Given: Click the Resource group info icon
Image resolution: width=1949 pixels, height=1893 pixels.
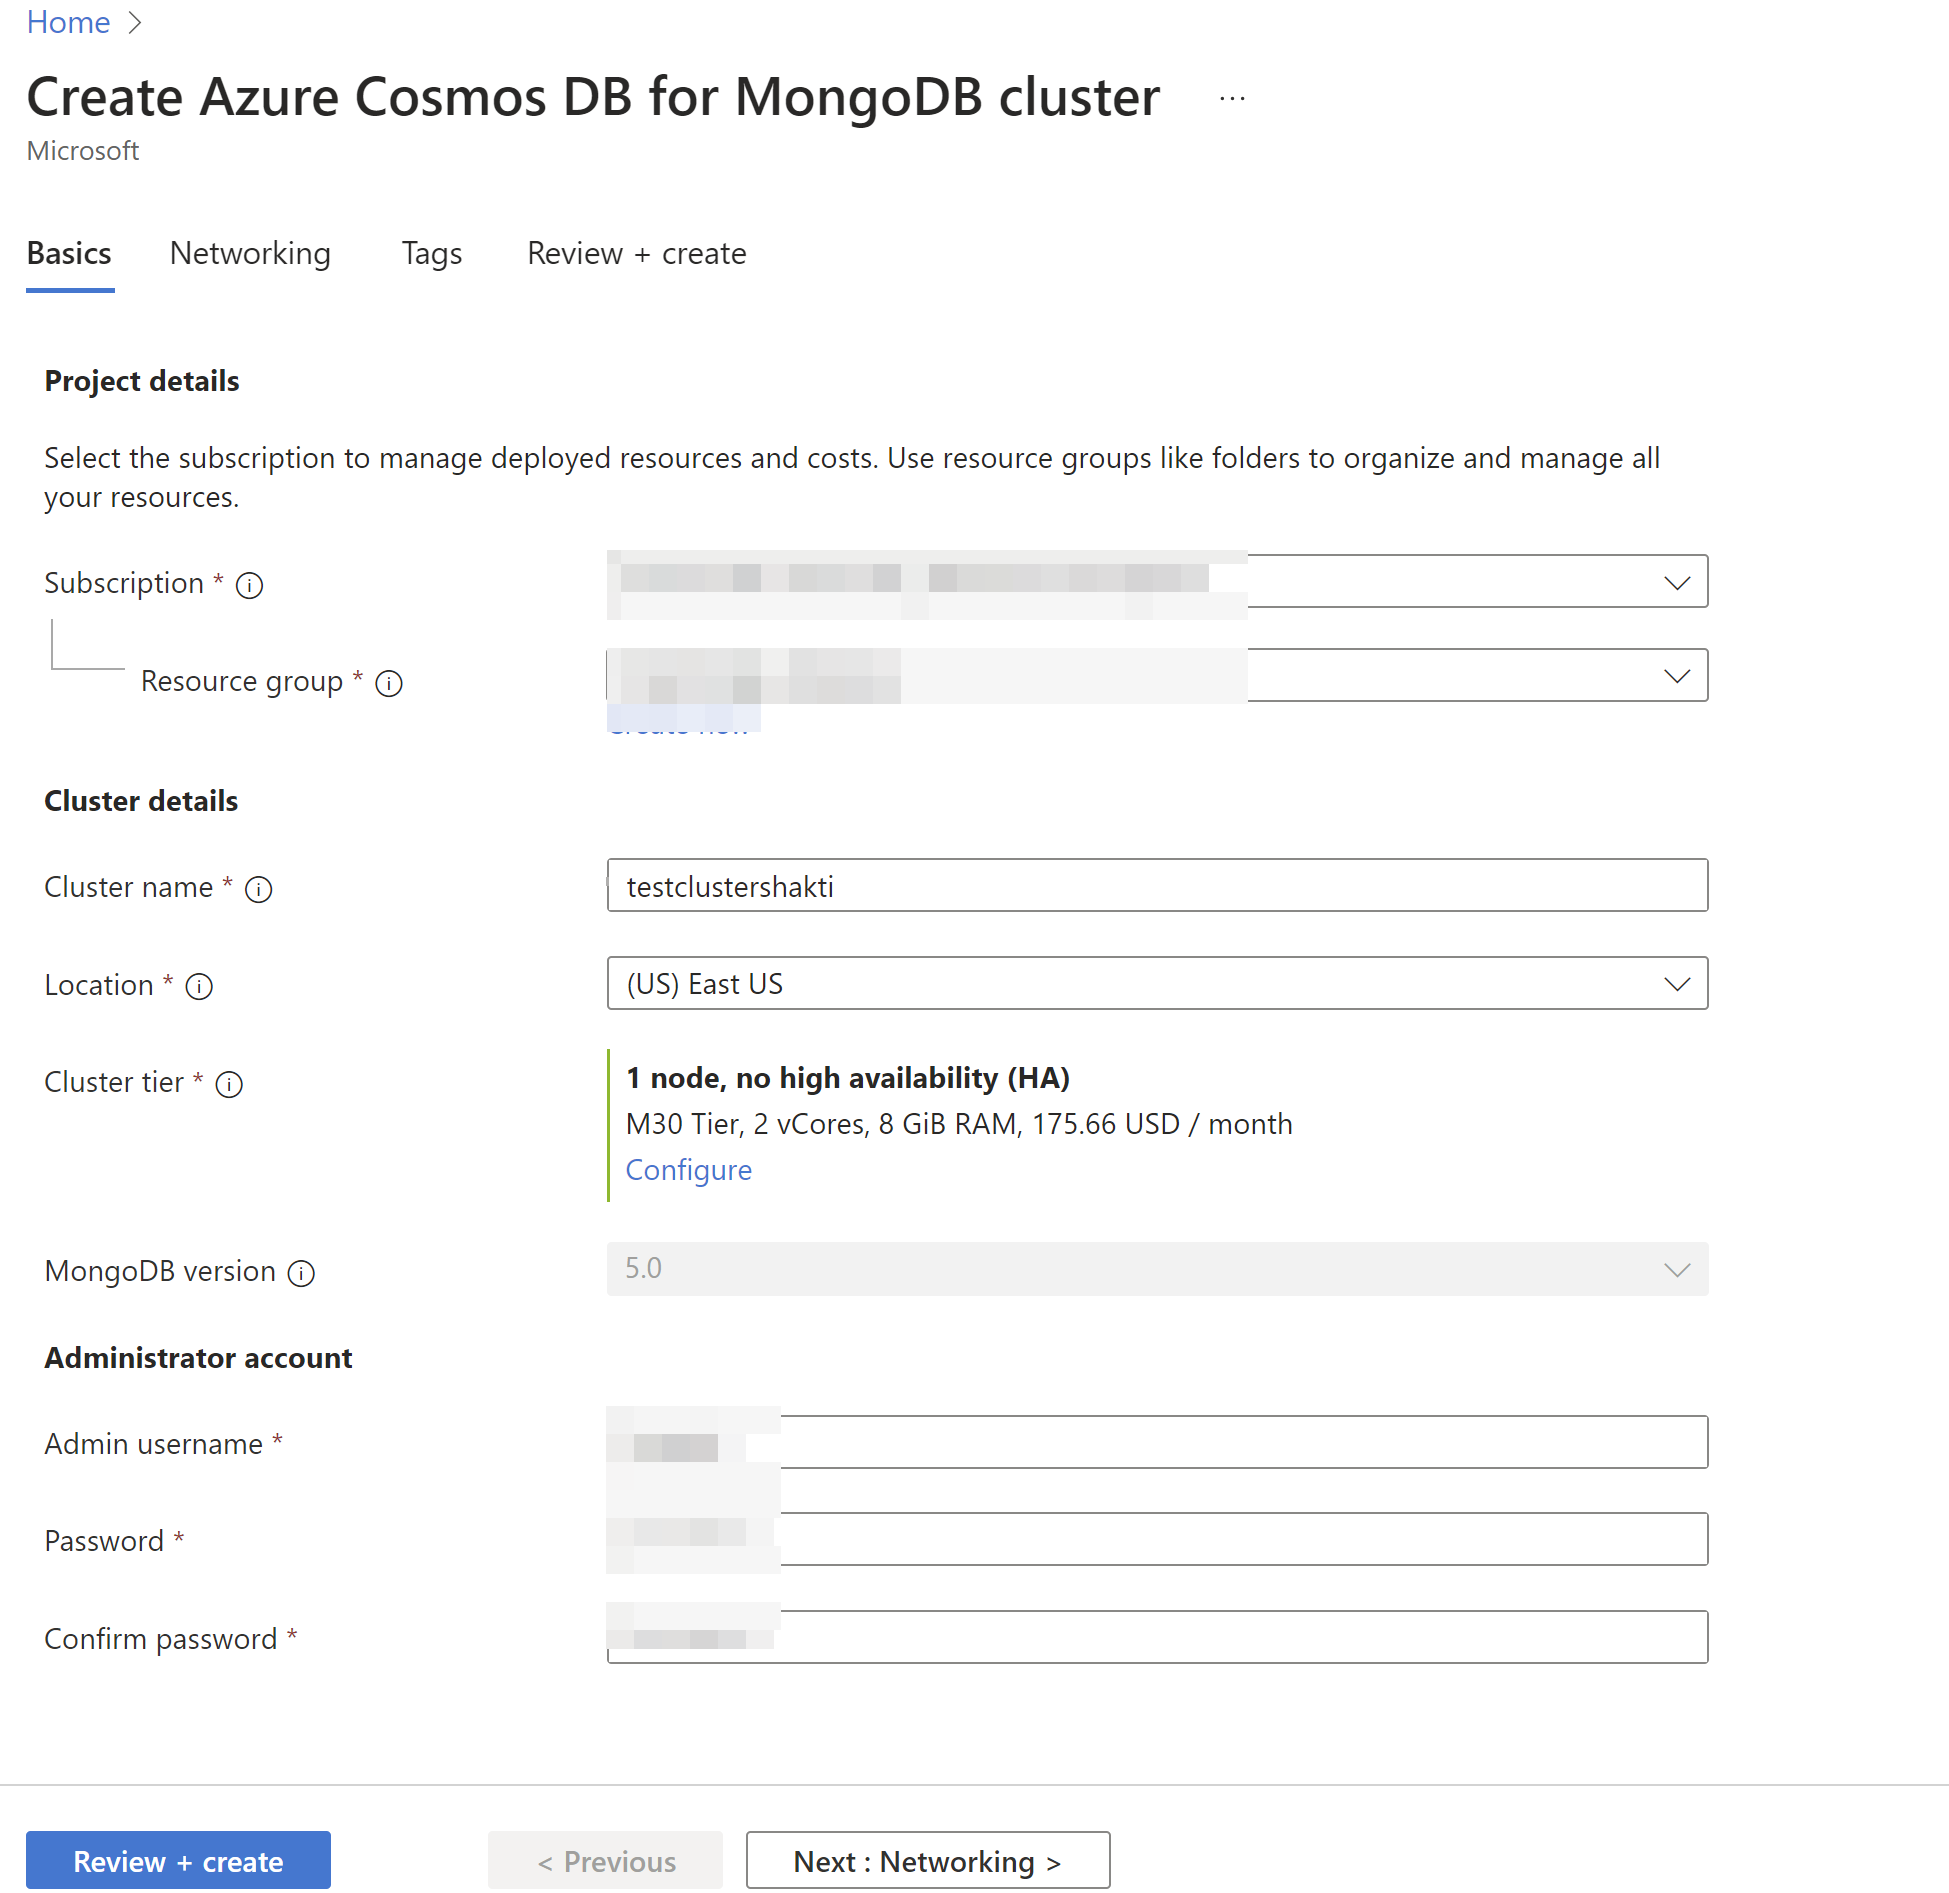Looking at the screenshot, I should point(389,683).
